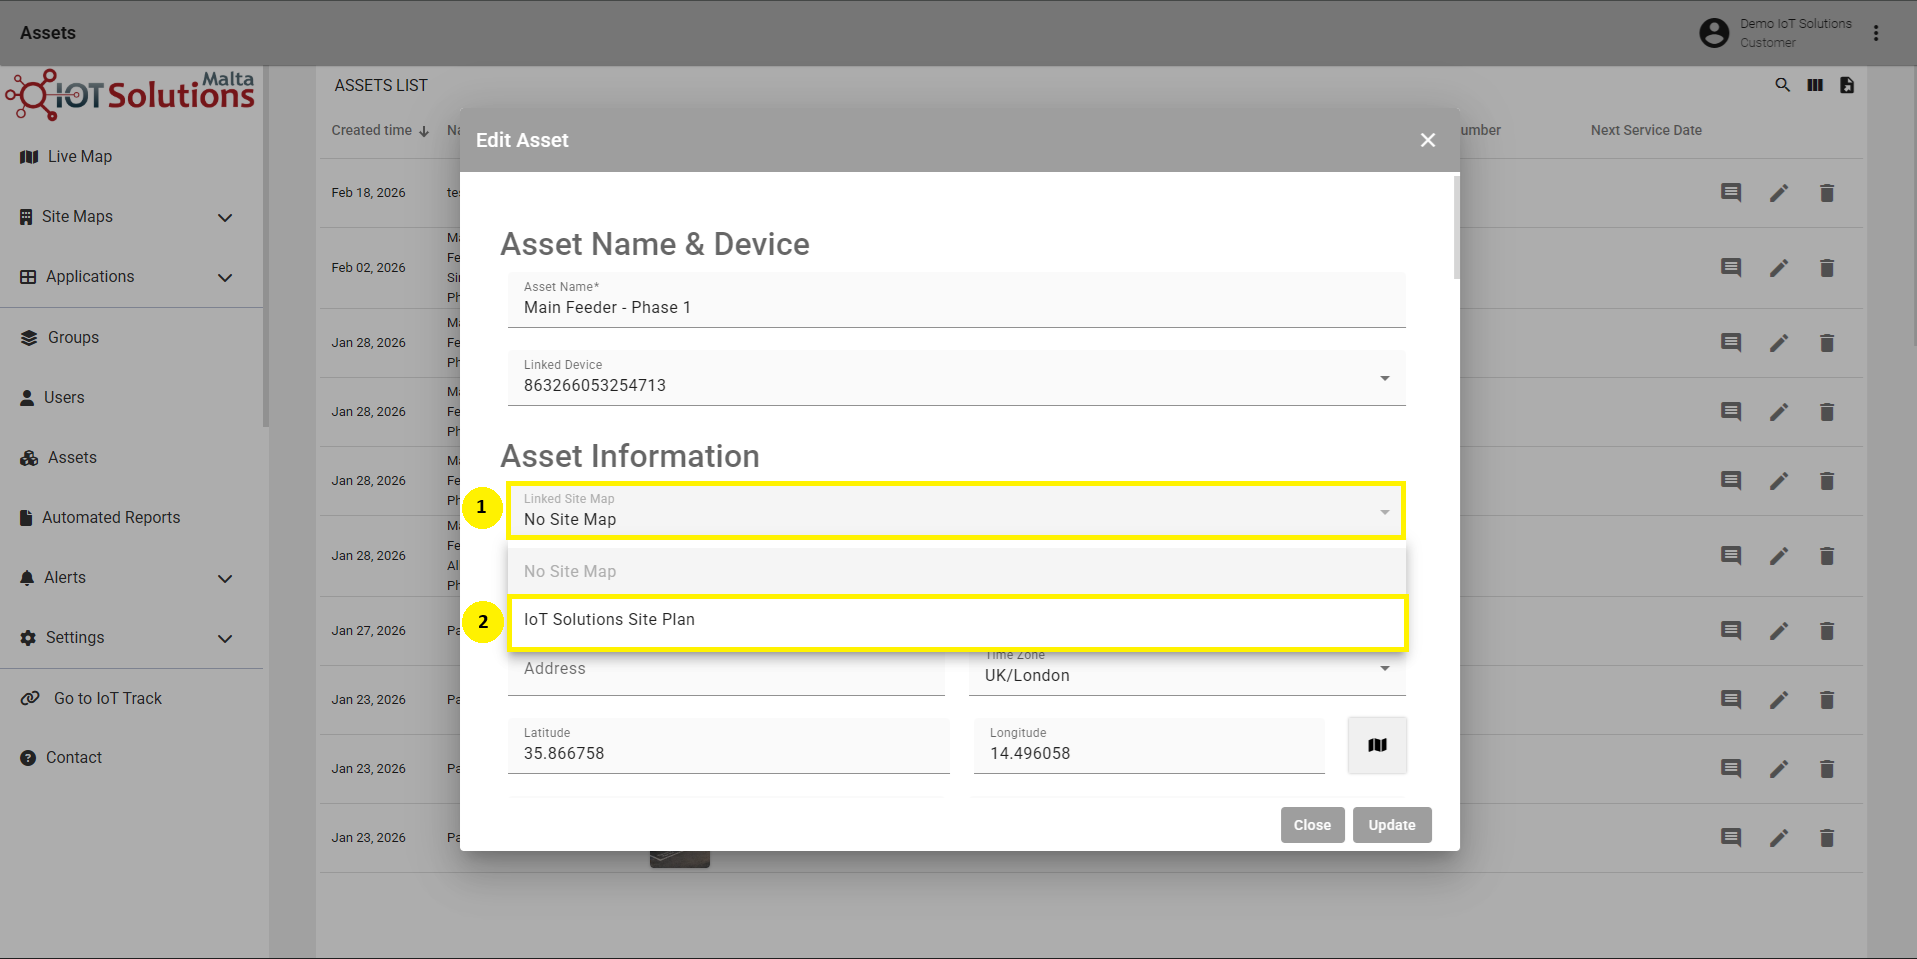Click the Close button in dialog
Image resolution: width=1917 pixels, height=959 pixels.
pyautogui.click(x=1312, y=825)
